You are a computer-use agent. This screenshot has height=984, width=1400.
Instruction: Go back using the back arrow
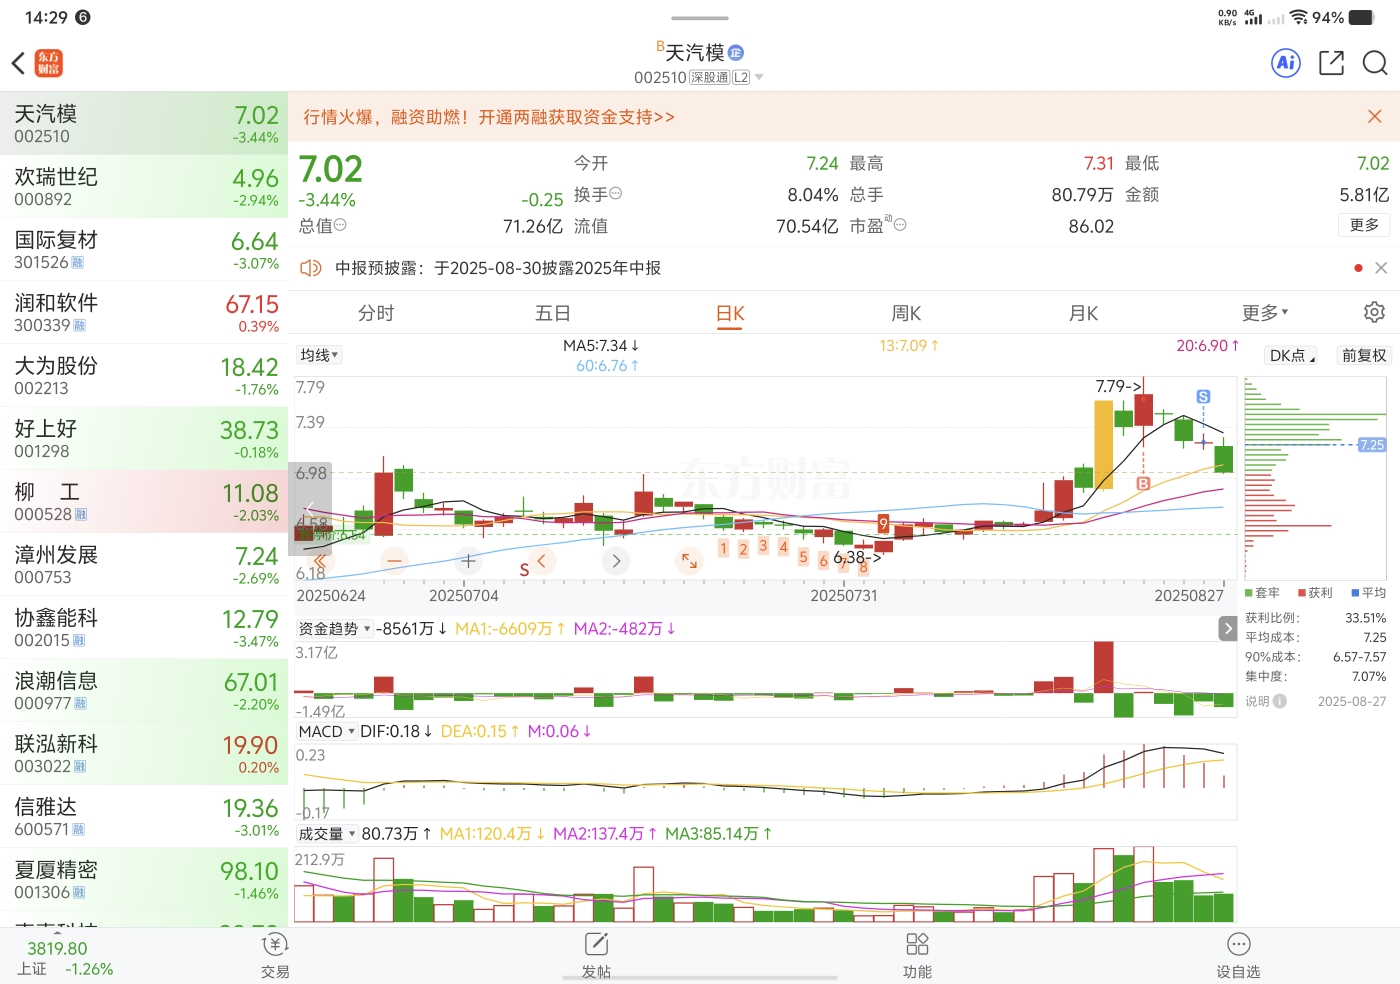tap(18, 63)
